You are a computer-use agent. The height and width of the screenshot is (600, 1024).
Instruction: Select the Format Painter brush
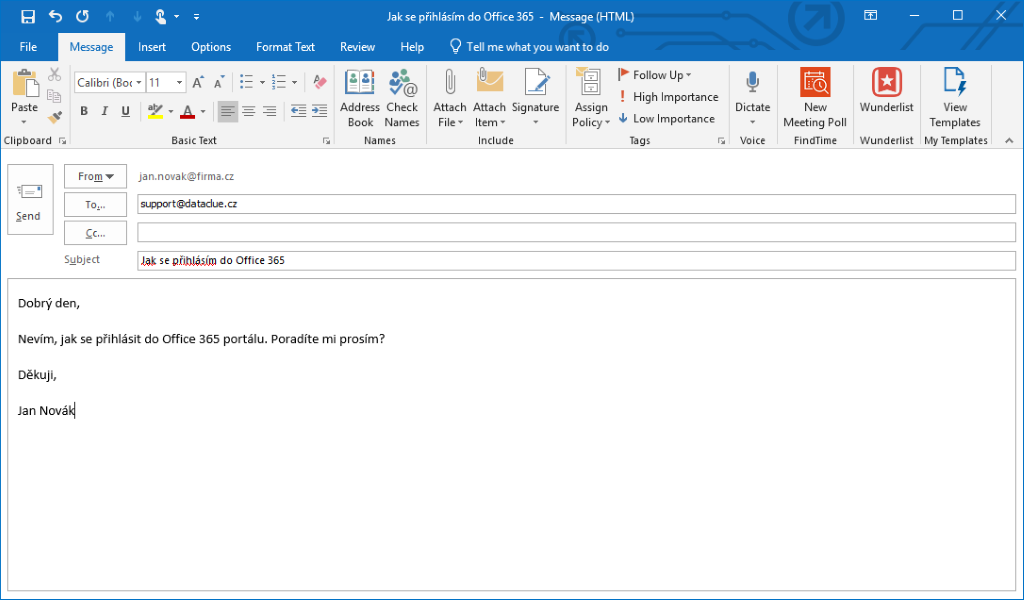(54, 118)
